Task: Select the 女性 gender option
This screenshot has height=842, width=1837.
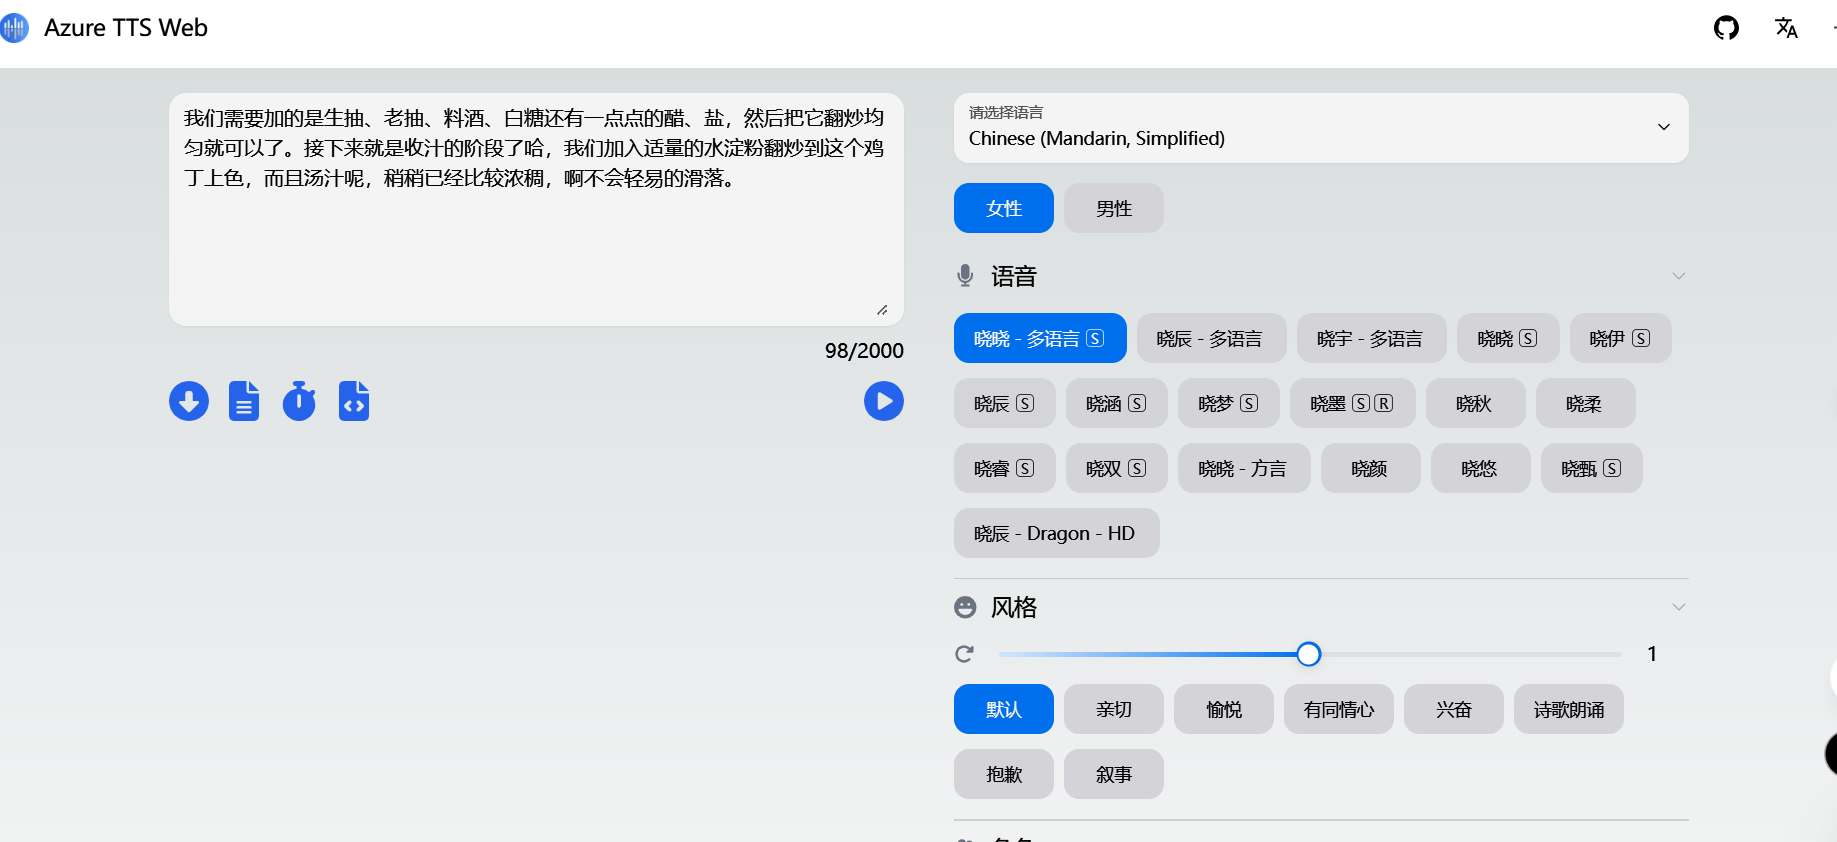Action: tap(1003, 208)
